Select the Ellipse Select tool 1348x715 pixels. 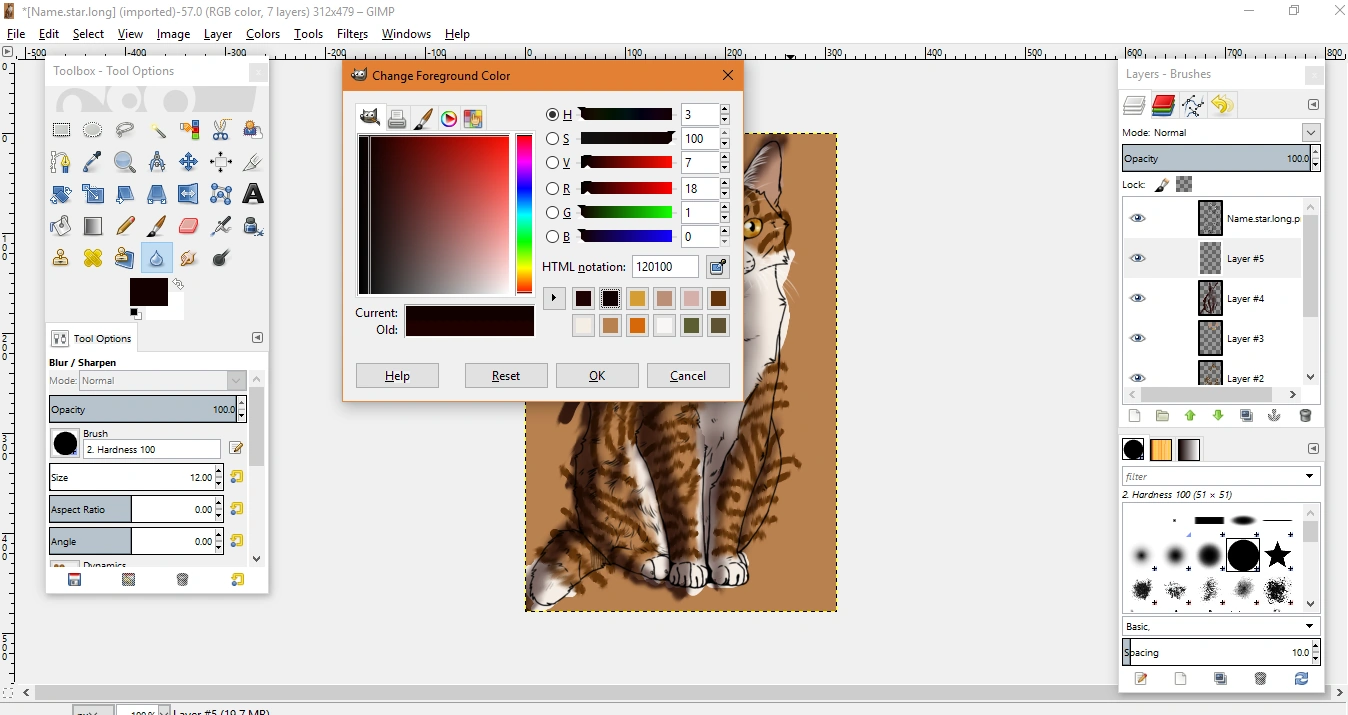pyautogui.click(x=93, y=130)
